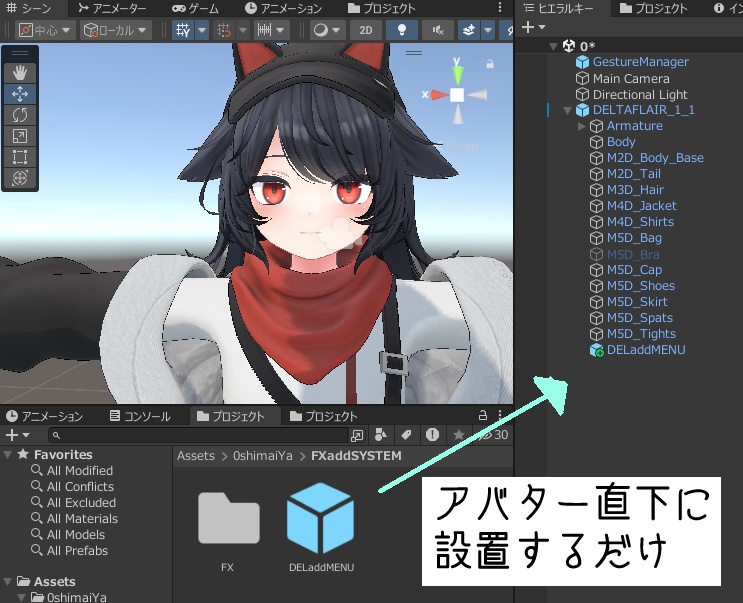Click the OshimaiYa breadcrumb link

pyautogui.click(x=263, y=456)
